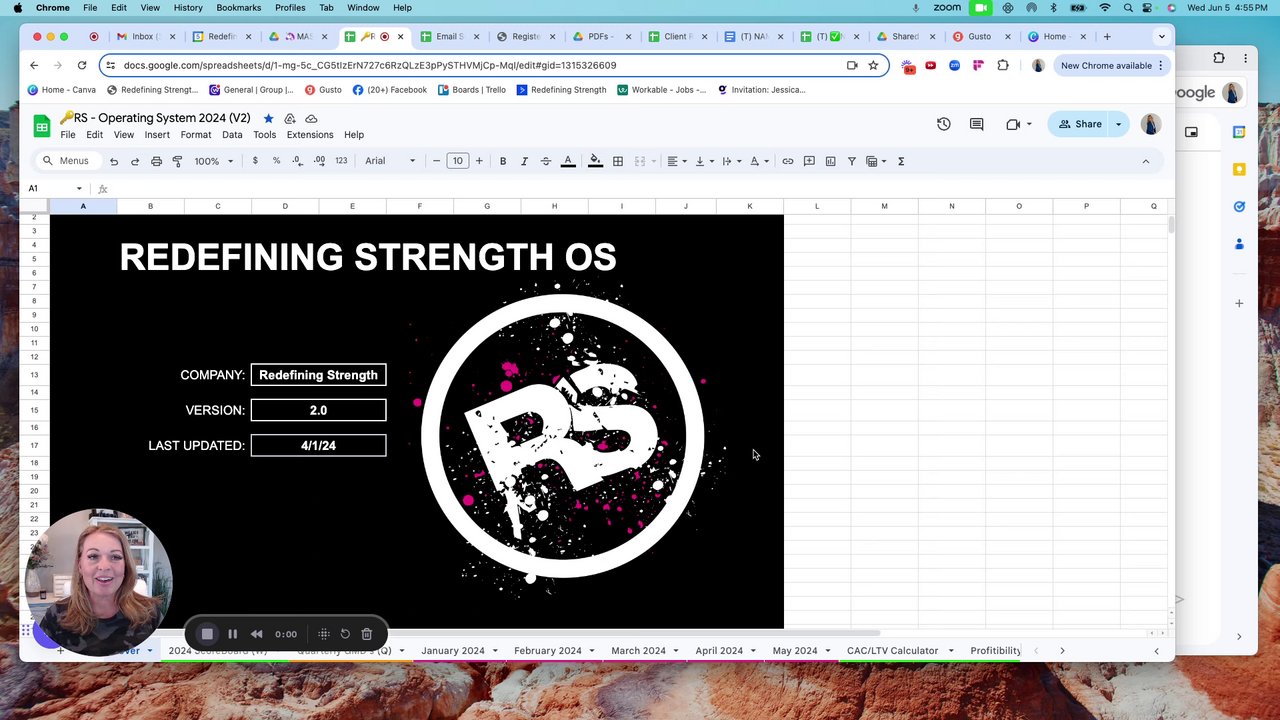Open the Extensions menu

[310, 135]
